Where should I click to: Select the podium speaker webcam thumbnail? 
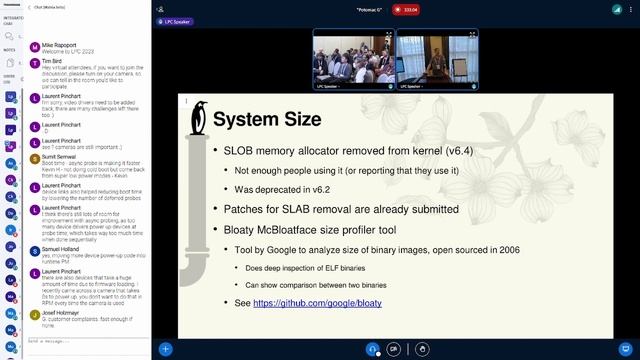tap(437, 60)
